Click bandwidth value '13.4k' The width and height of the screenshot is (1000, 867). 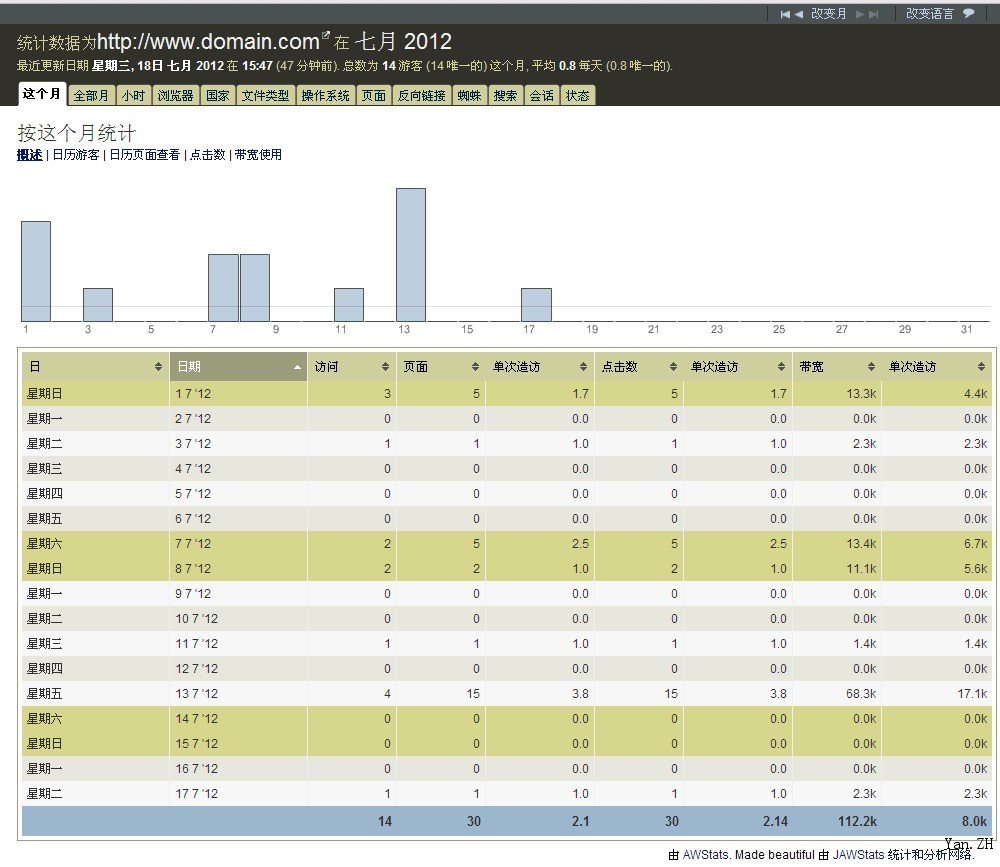coord(861,544)
